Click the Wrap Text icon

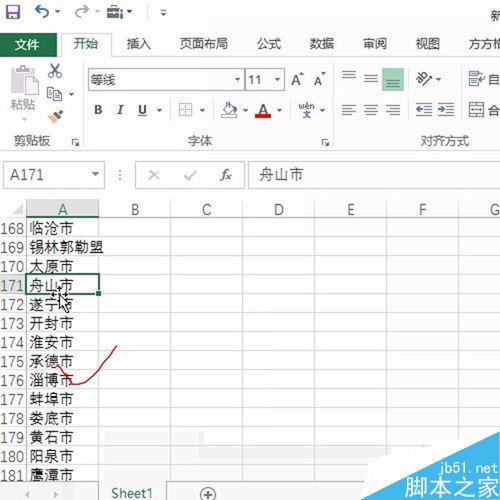click(476, 79)
